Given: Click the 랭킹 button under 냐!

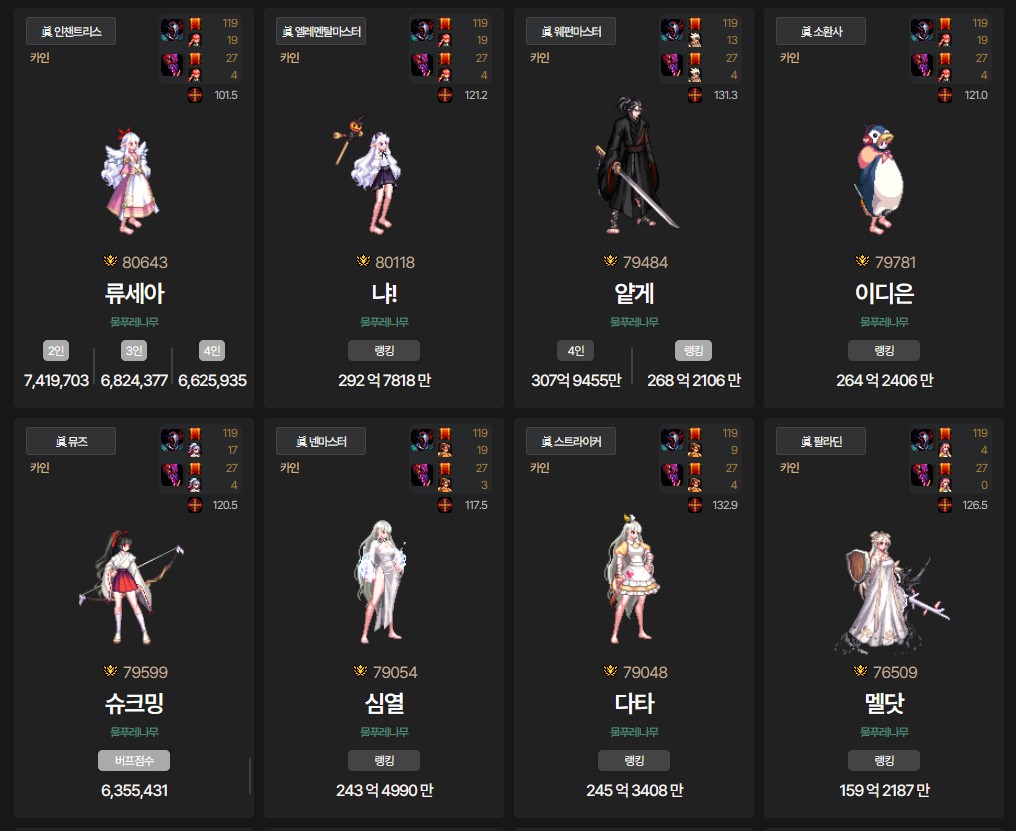Looking at the screenshot, I should click(x=384, y=351).
